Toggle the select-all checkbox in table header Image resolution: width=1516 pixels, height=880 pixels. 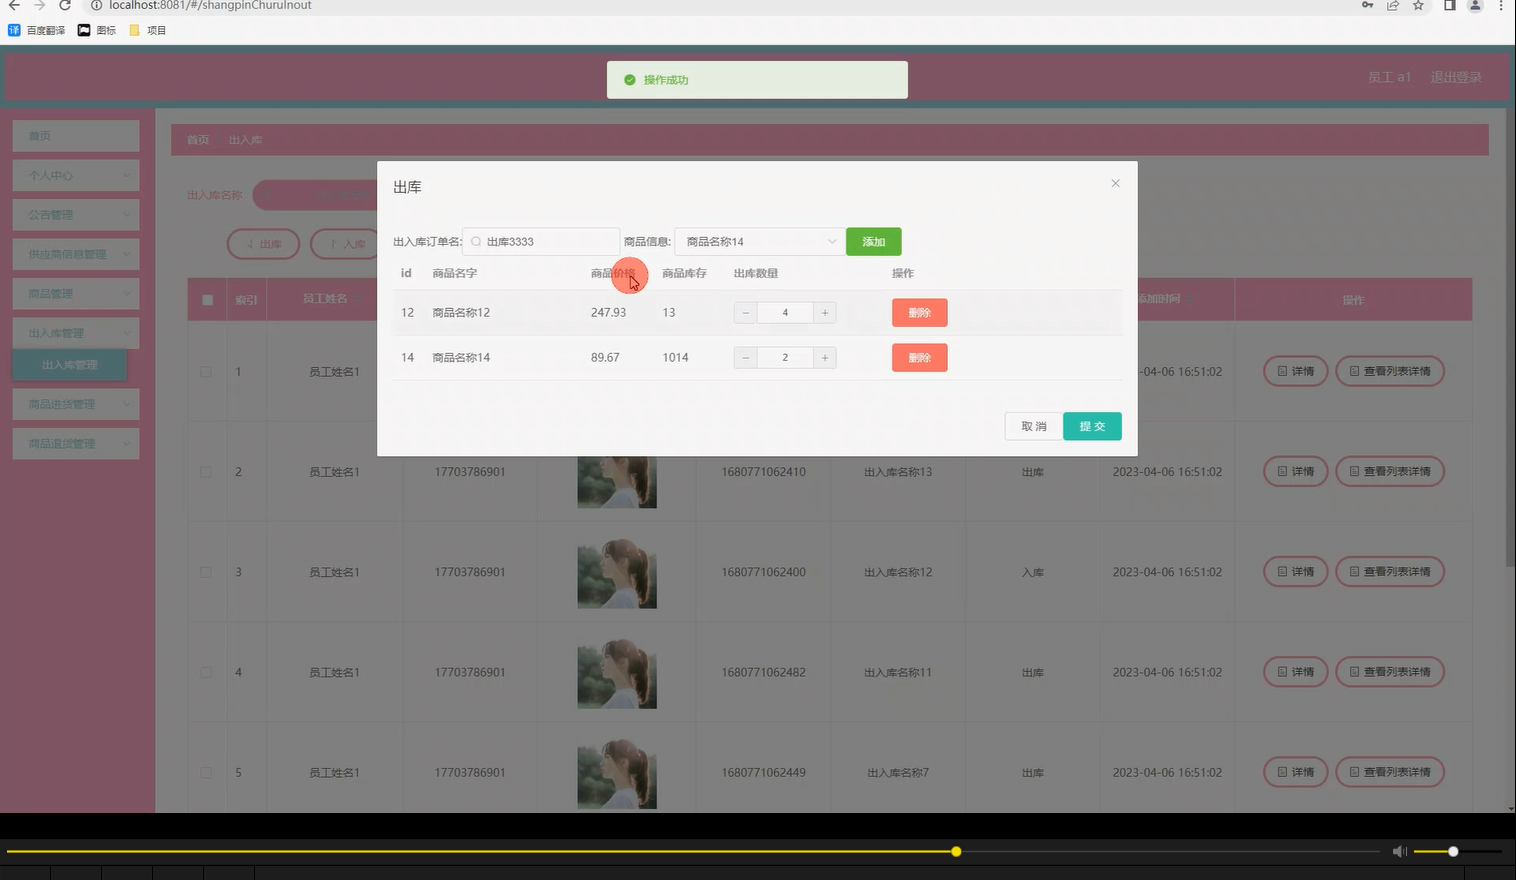point(207,300)
